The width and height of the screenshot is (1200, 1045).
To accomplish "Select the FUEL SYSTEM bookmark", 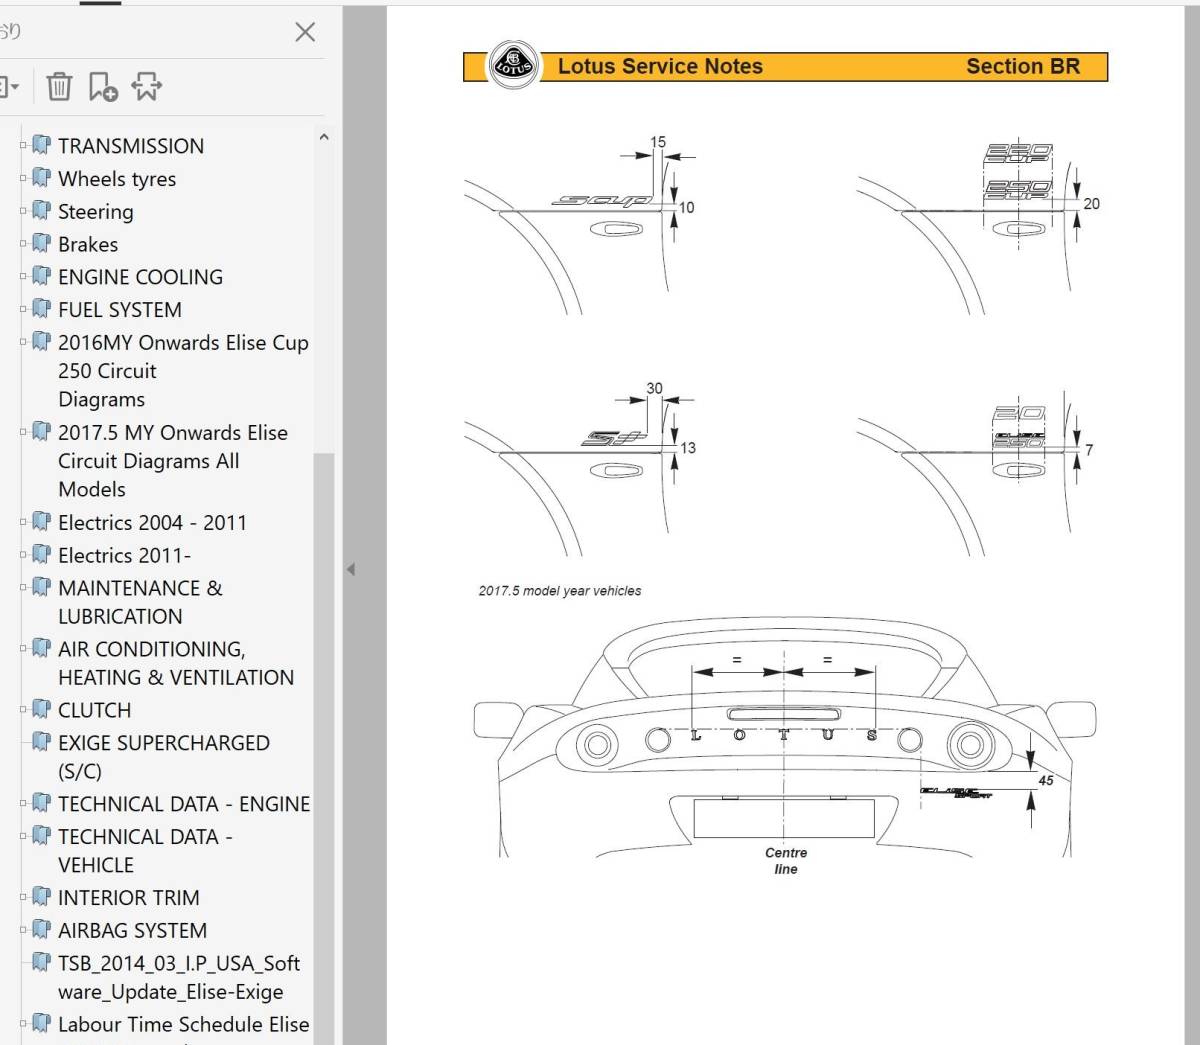I will coord(120,310).
